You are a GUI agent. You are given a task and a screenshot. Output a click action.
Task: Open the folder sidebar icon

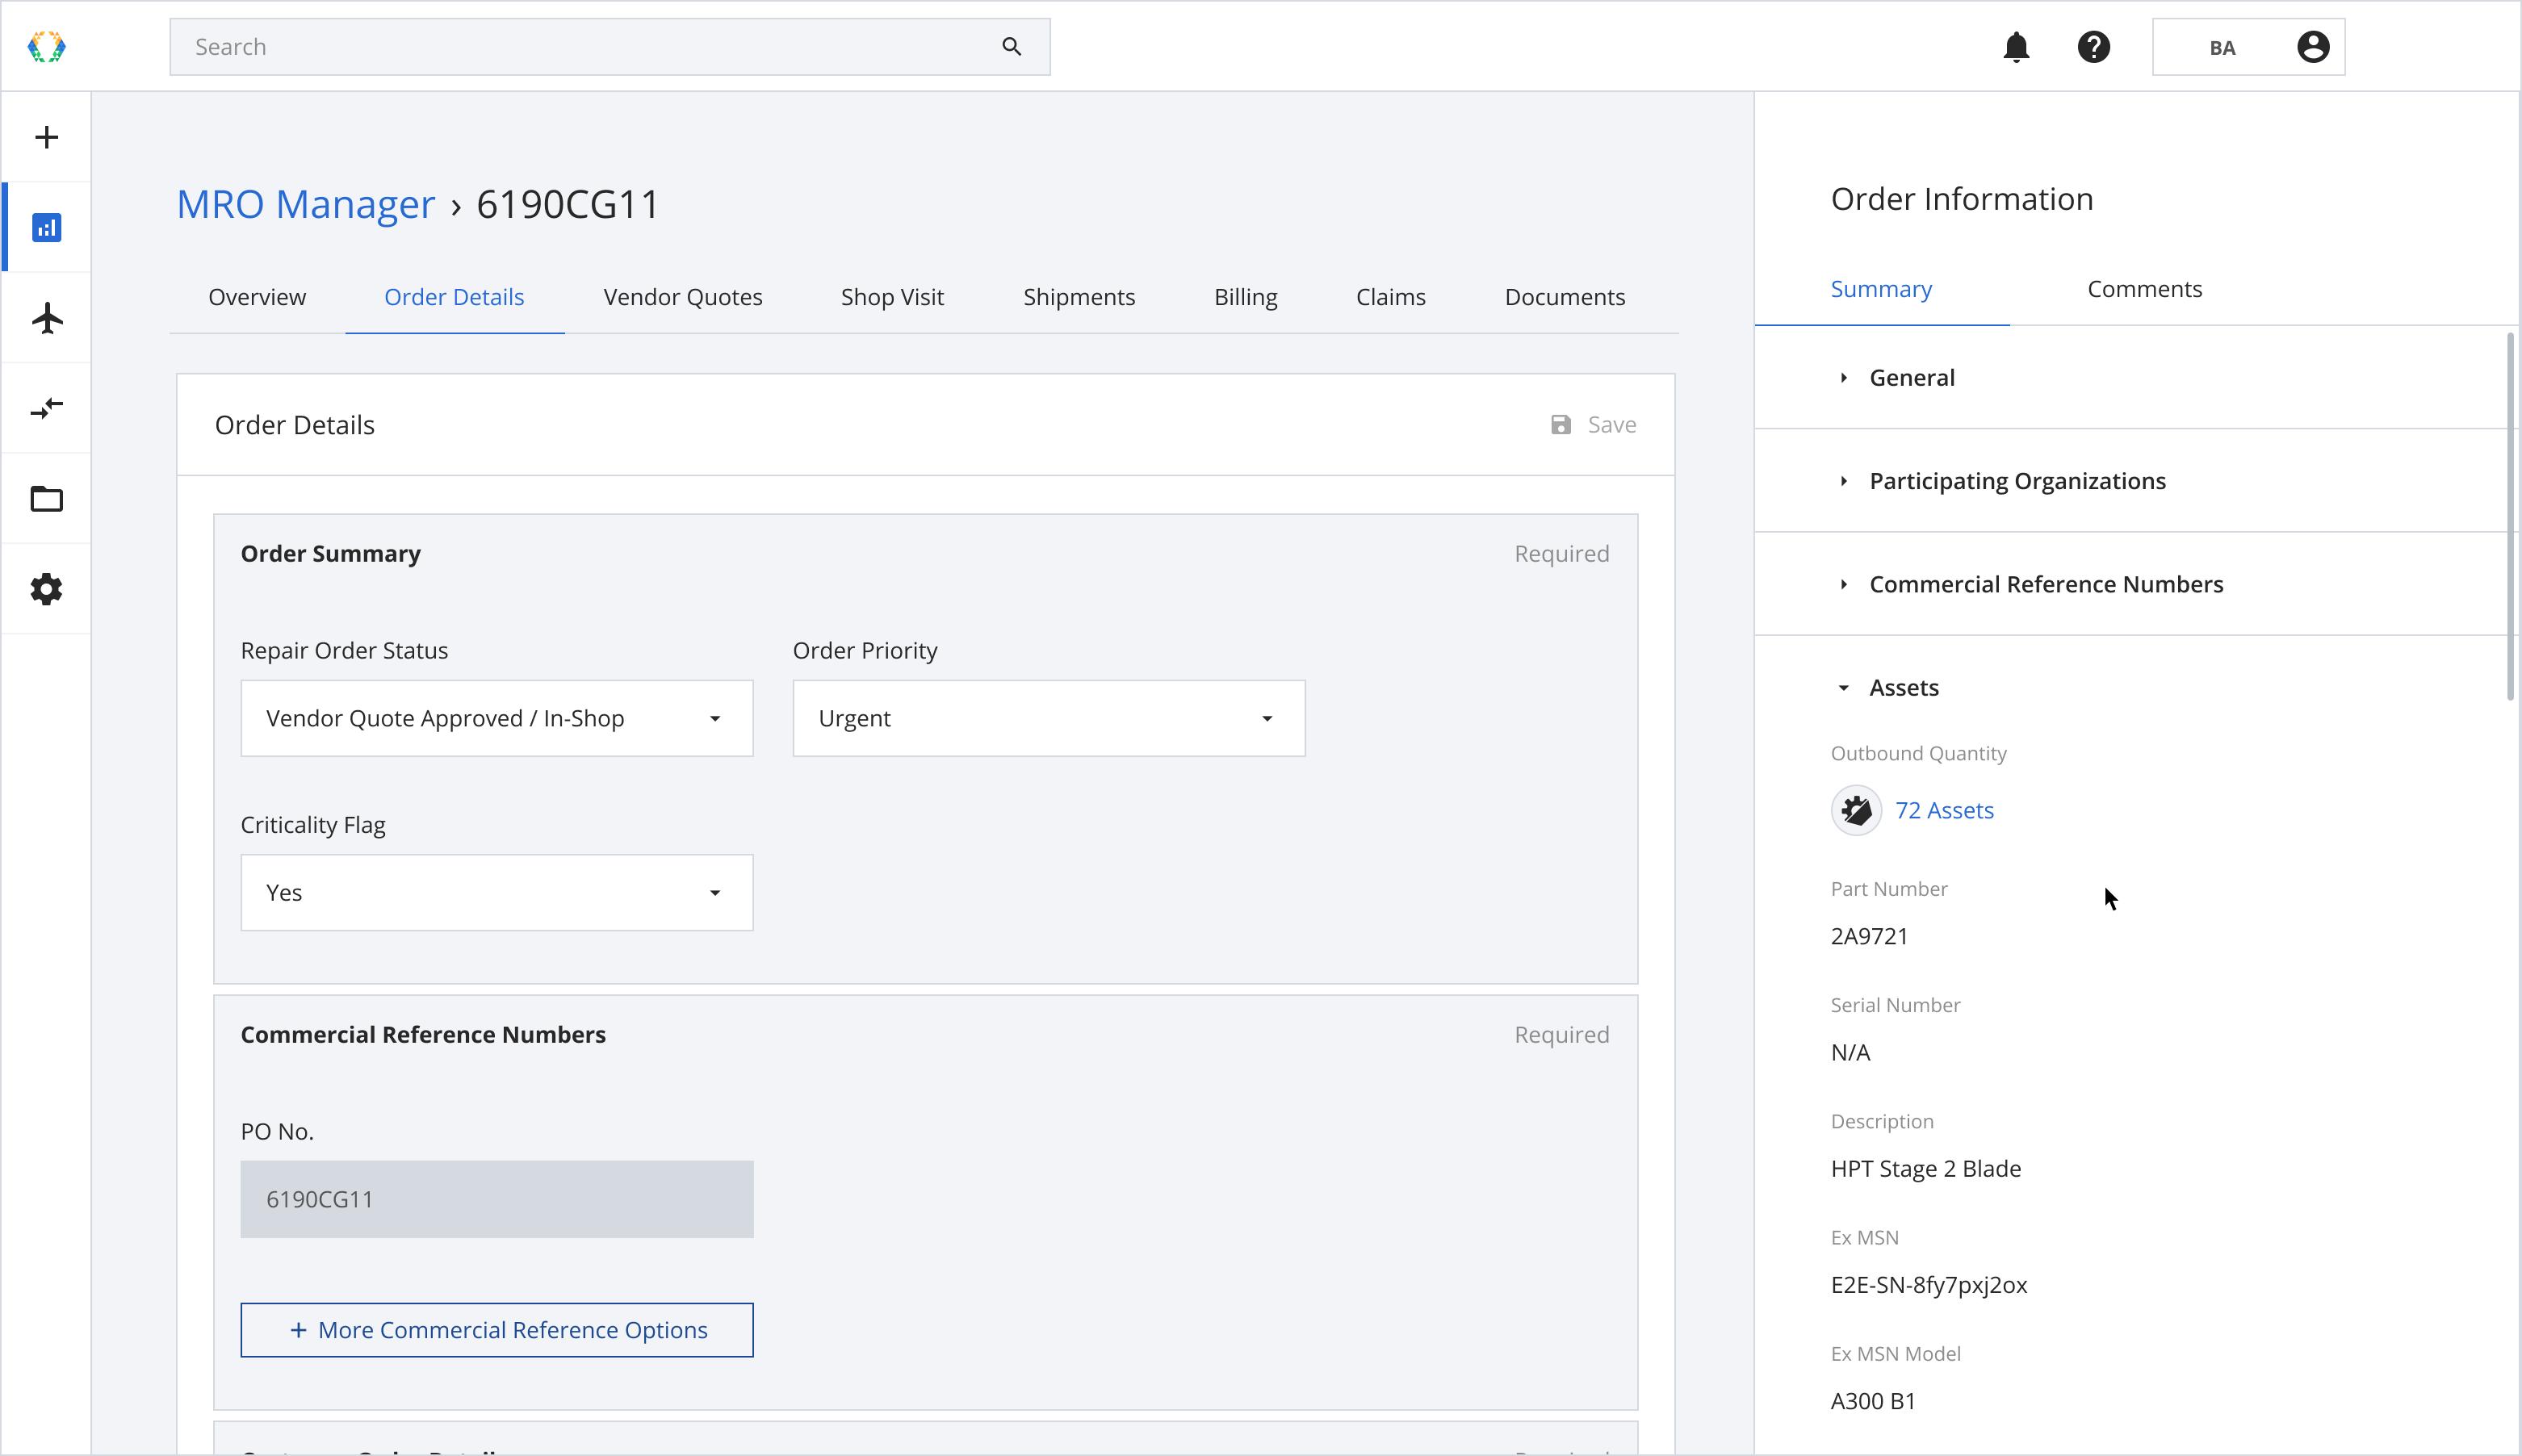pyautogui.click(x=46, y=498)
